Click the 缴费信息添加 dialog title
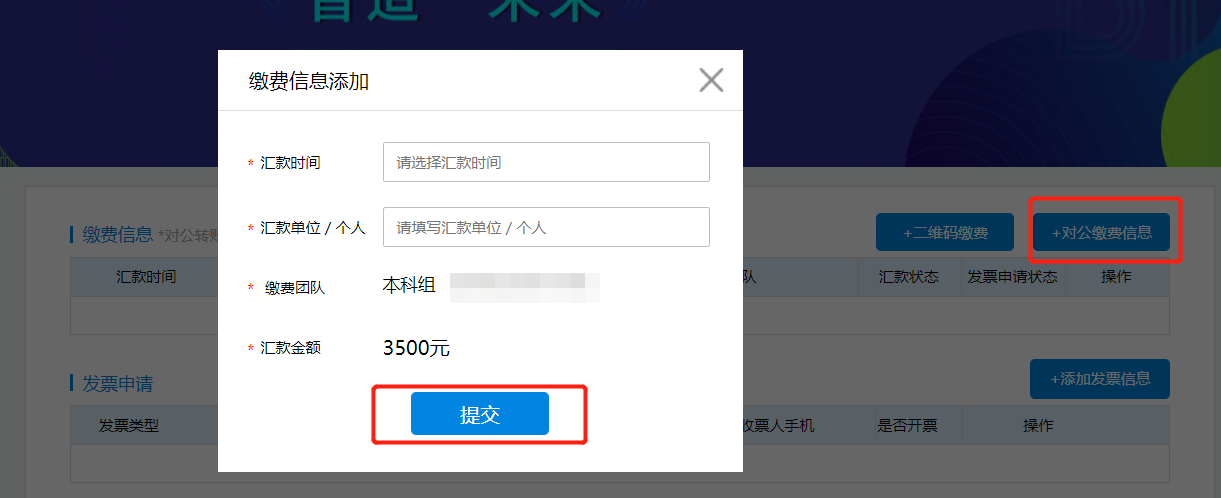Image resolution: width=1221 pixels, height=498 pixels. (x=309, y=81)
